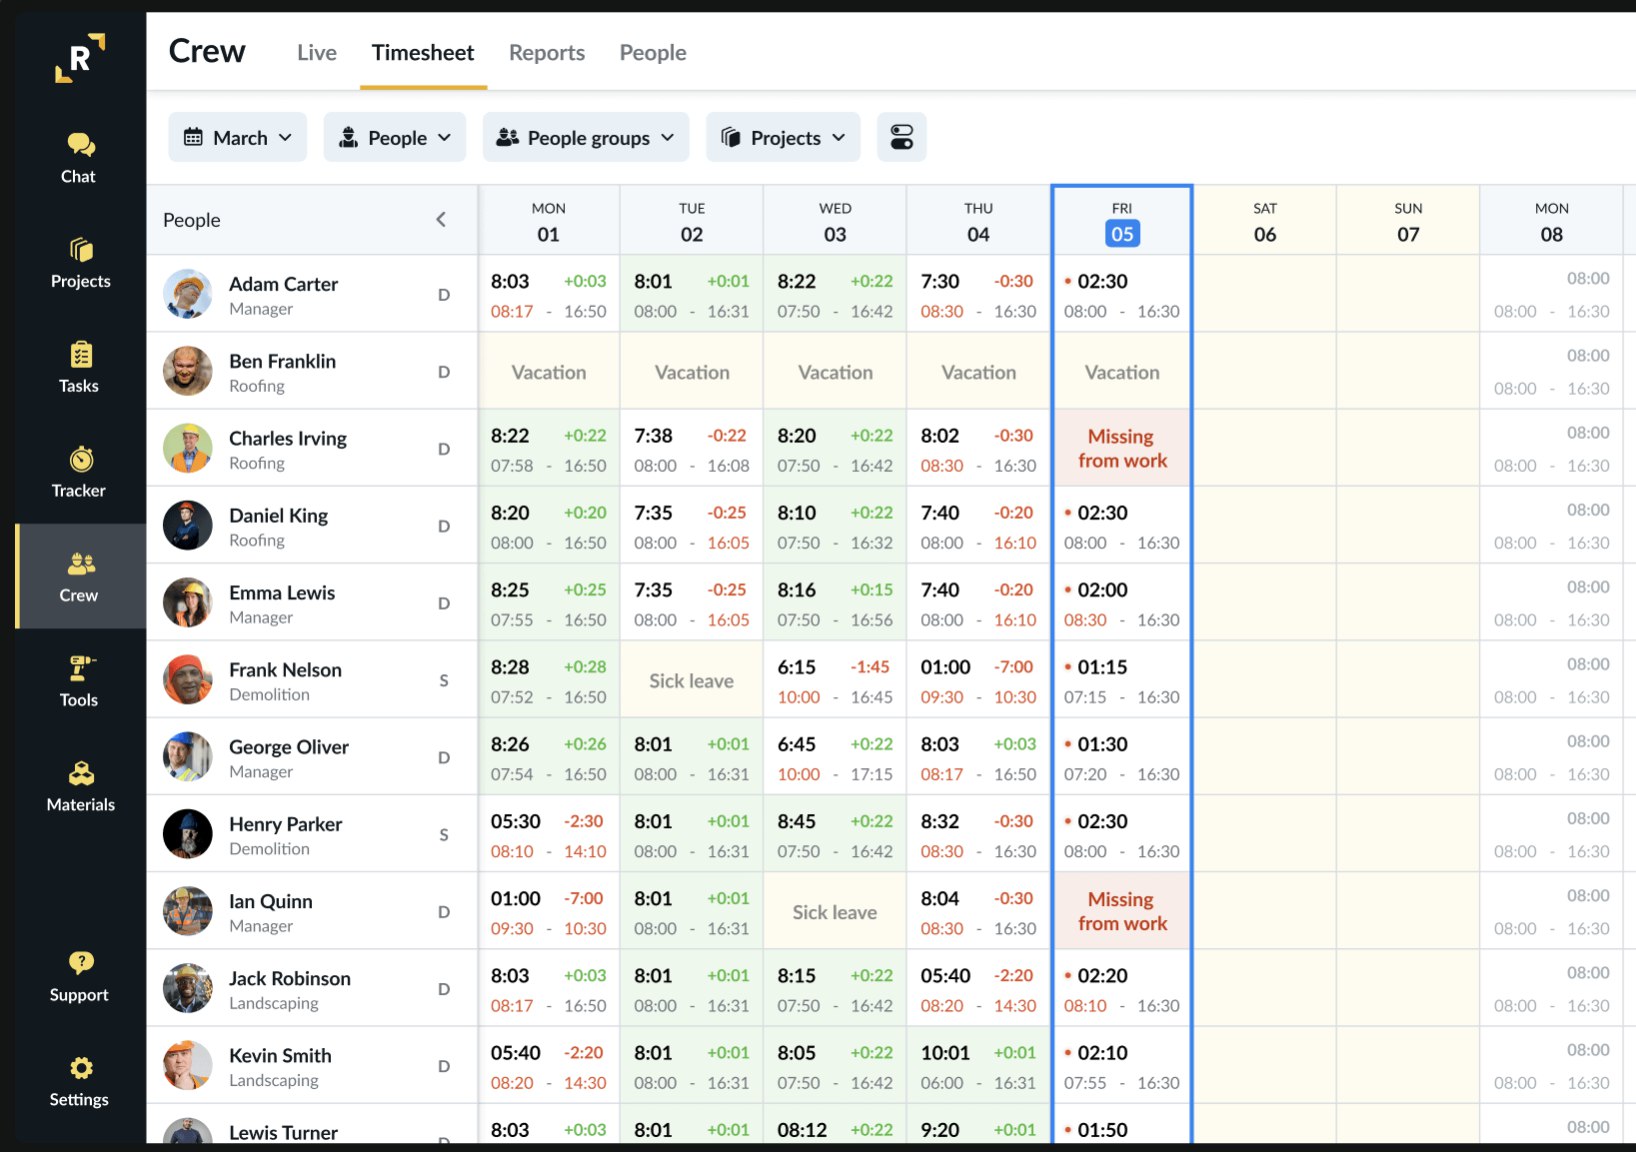This screenshot has width=1636, height=1152.
Task: Open the Projects filter dropdown
Action: (783, 137)
